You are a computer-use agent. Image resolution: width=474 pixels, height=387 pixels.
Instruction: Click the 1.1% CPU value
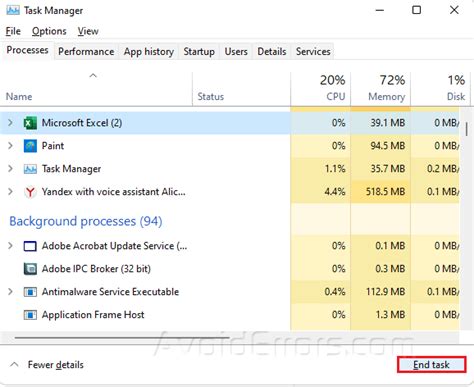pyautogui.click(x=335, y=169)
